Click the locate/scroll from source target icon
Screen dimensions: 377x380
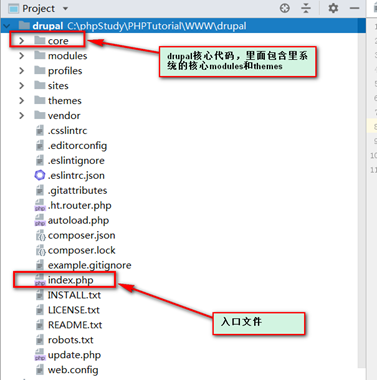pyautogui.click(x=285, y=8)
